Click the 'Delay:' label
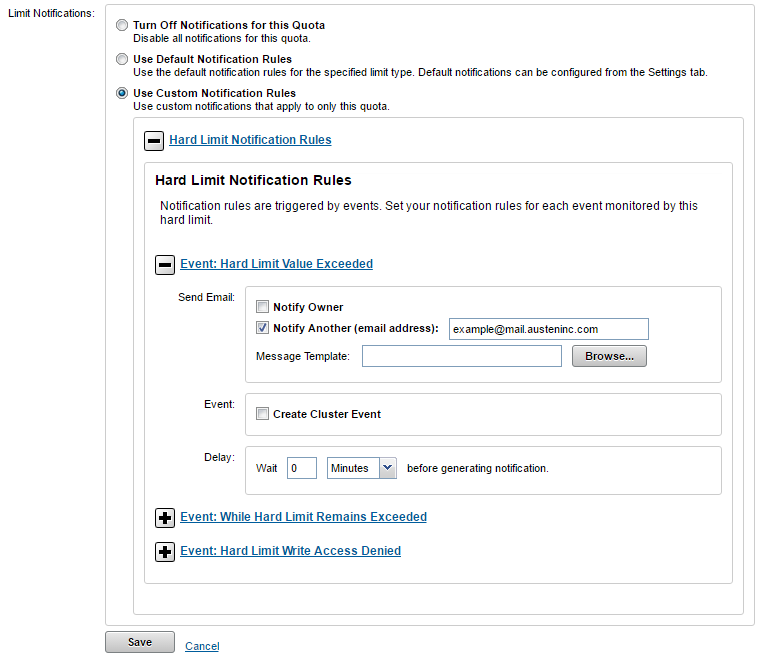Image resolution: width=764 pixels, height=667 pixels. (219, 457)
